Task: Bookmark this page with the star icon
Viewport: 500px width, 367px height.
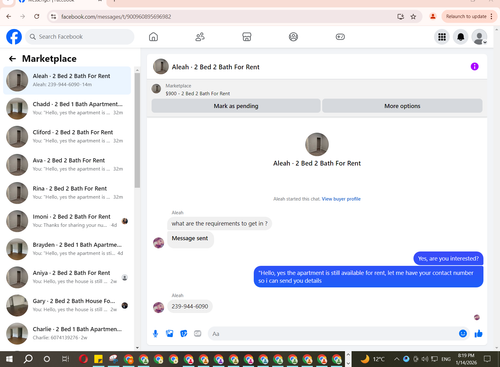Action: tap(413, 17)
